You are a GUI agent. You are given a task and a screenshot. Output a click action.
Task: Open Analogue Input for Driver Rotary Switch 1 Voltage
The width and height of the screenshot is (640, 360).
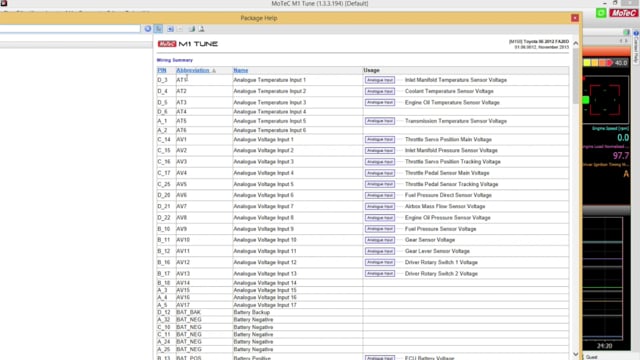[380, 262]
